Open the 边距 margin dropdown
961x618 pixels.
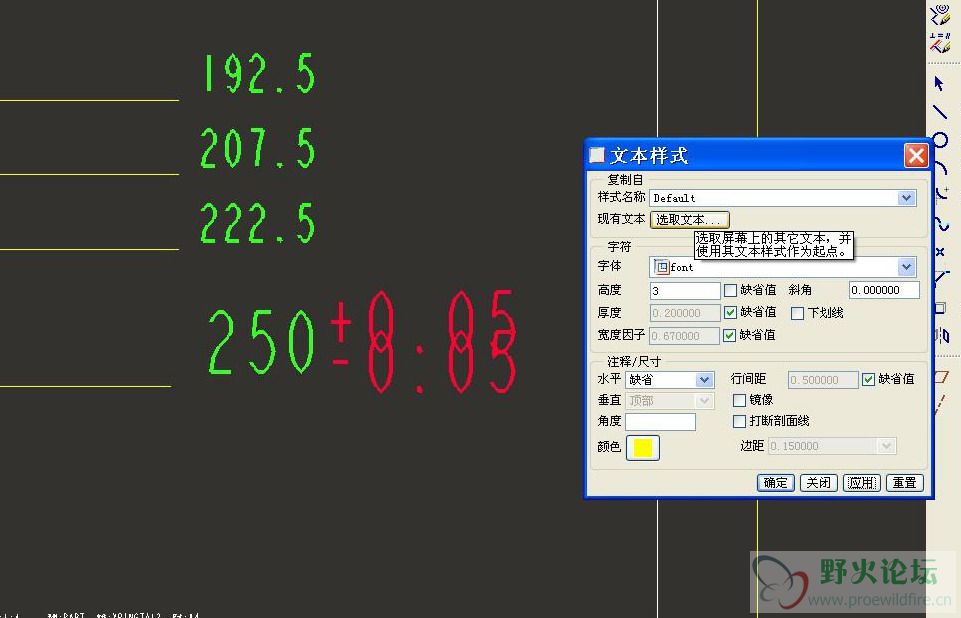click(886, 446)
